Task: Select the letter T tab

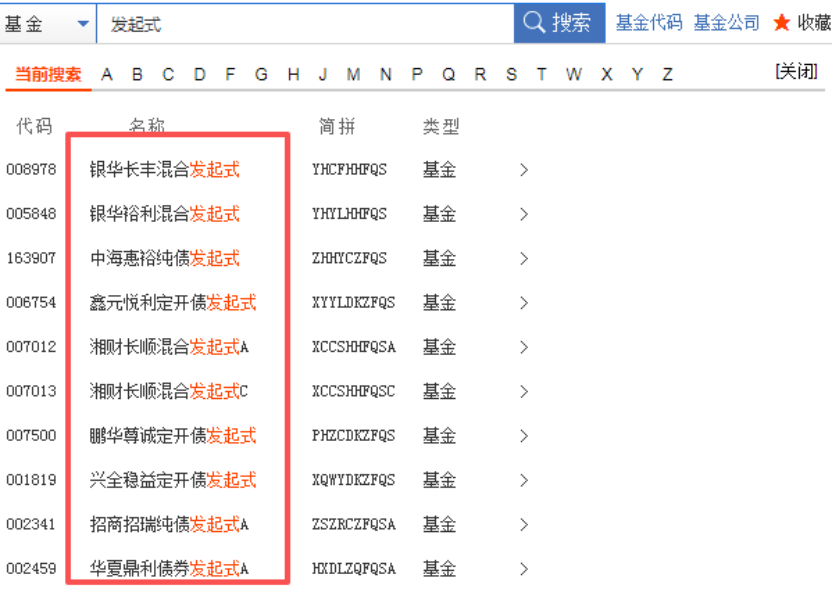Action: click(x=542, y=74)
